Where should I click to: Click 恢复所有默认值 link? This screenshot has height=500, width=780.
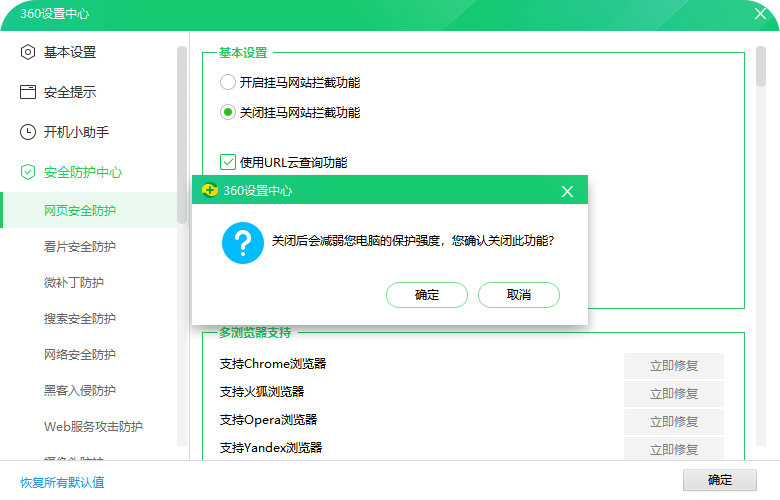click(62, 482)
